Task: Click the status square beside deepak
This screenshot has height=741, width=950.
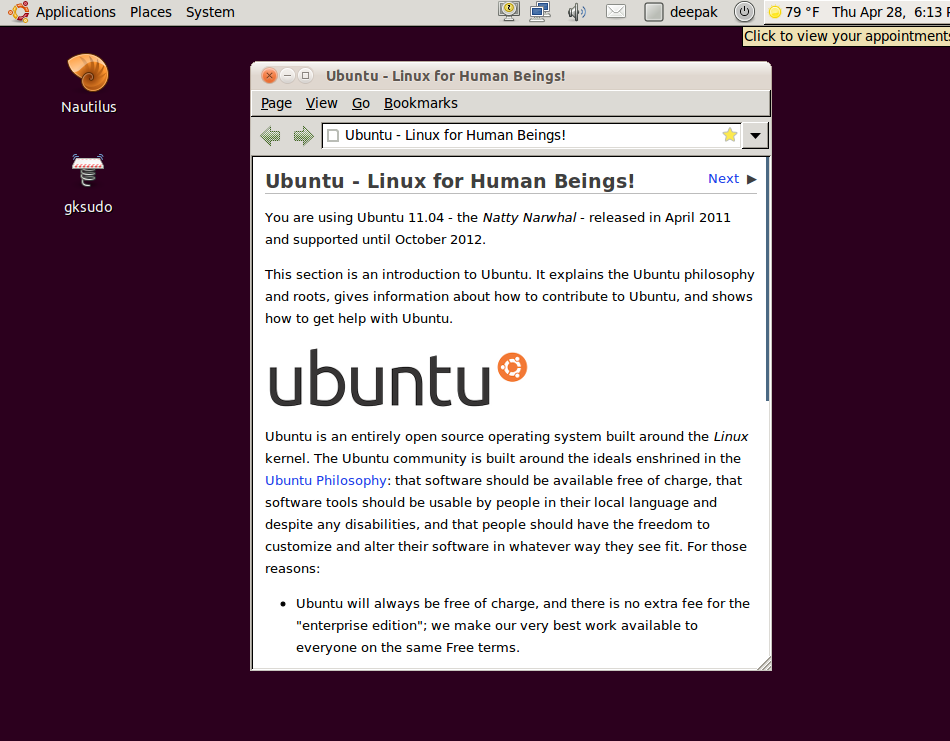Action: pyautogui.click(x=653, y=12)
